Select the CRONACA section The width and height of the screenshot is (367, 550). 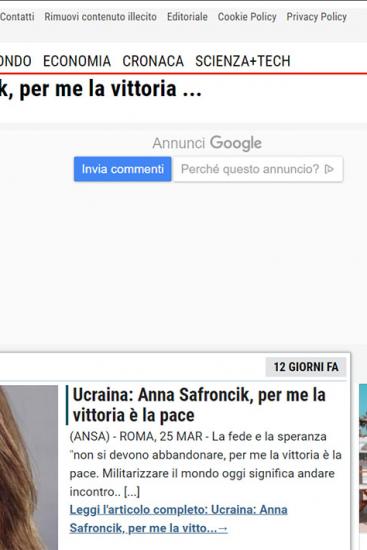[153, 61]
